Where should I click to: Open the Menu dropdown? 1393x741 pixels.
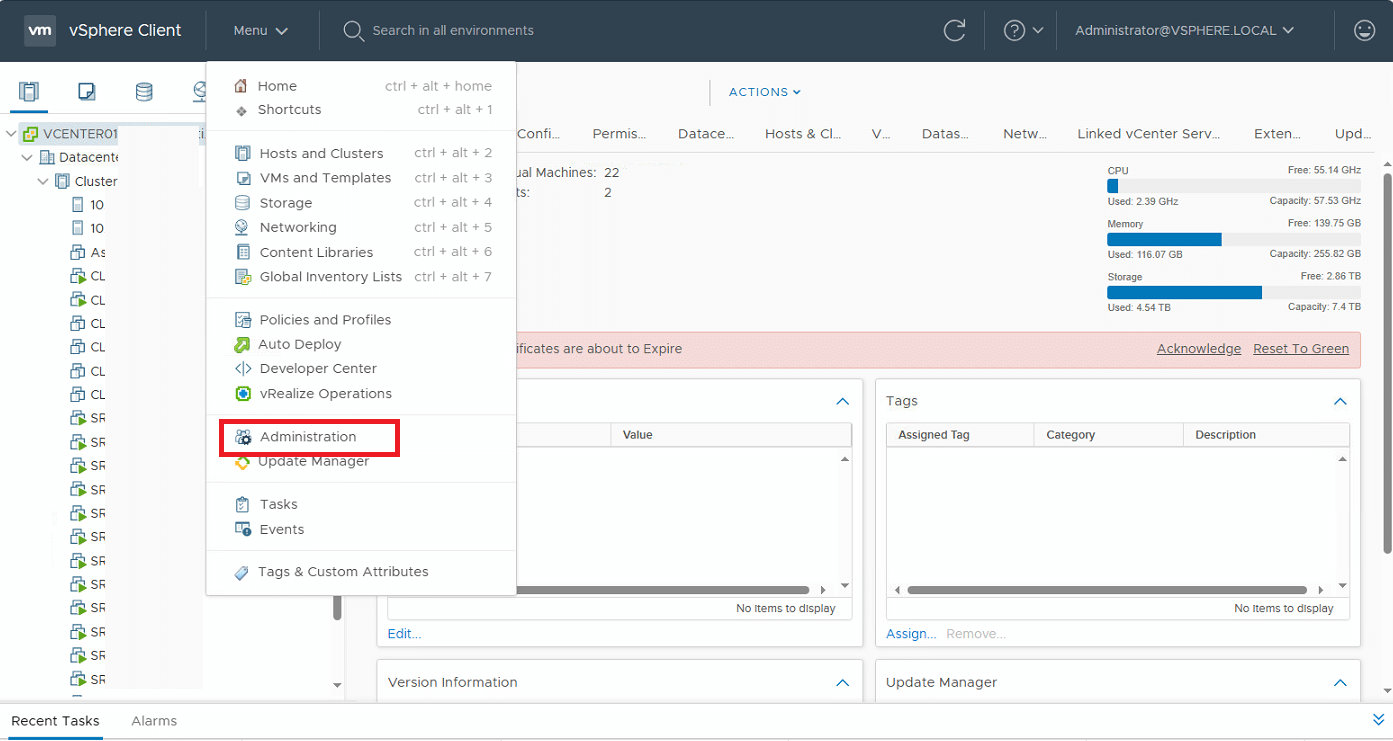coord(261,31)
